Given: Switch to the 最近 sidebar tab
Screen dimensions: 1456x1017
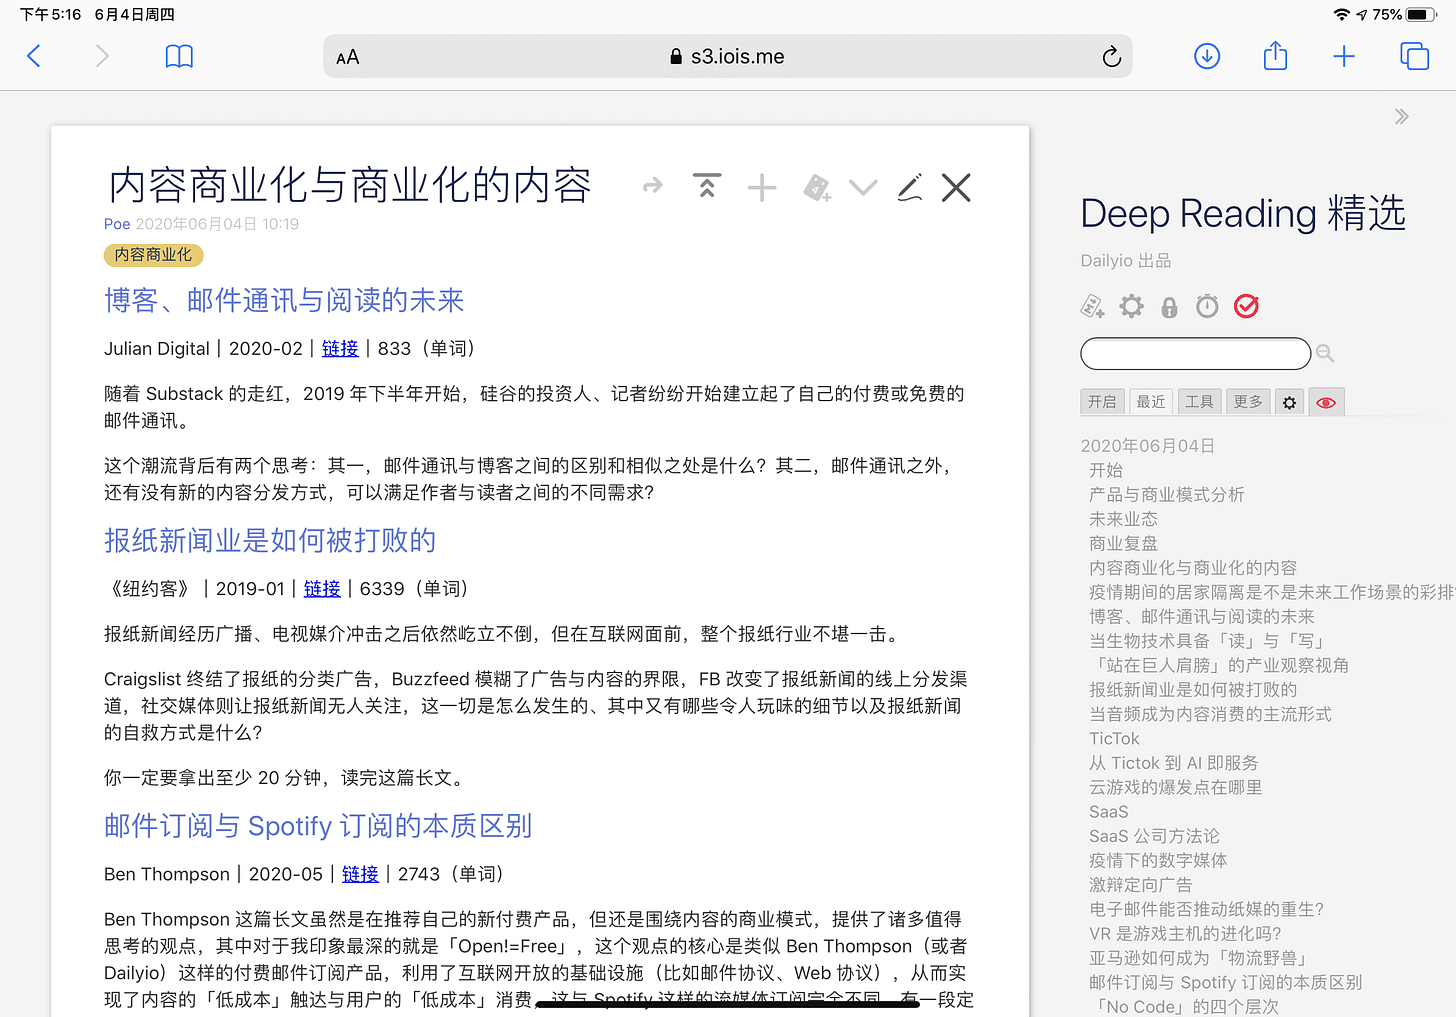Looking at the screenshot, I should (x=1151, y=402).
